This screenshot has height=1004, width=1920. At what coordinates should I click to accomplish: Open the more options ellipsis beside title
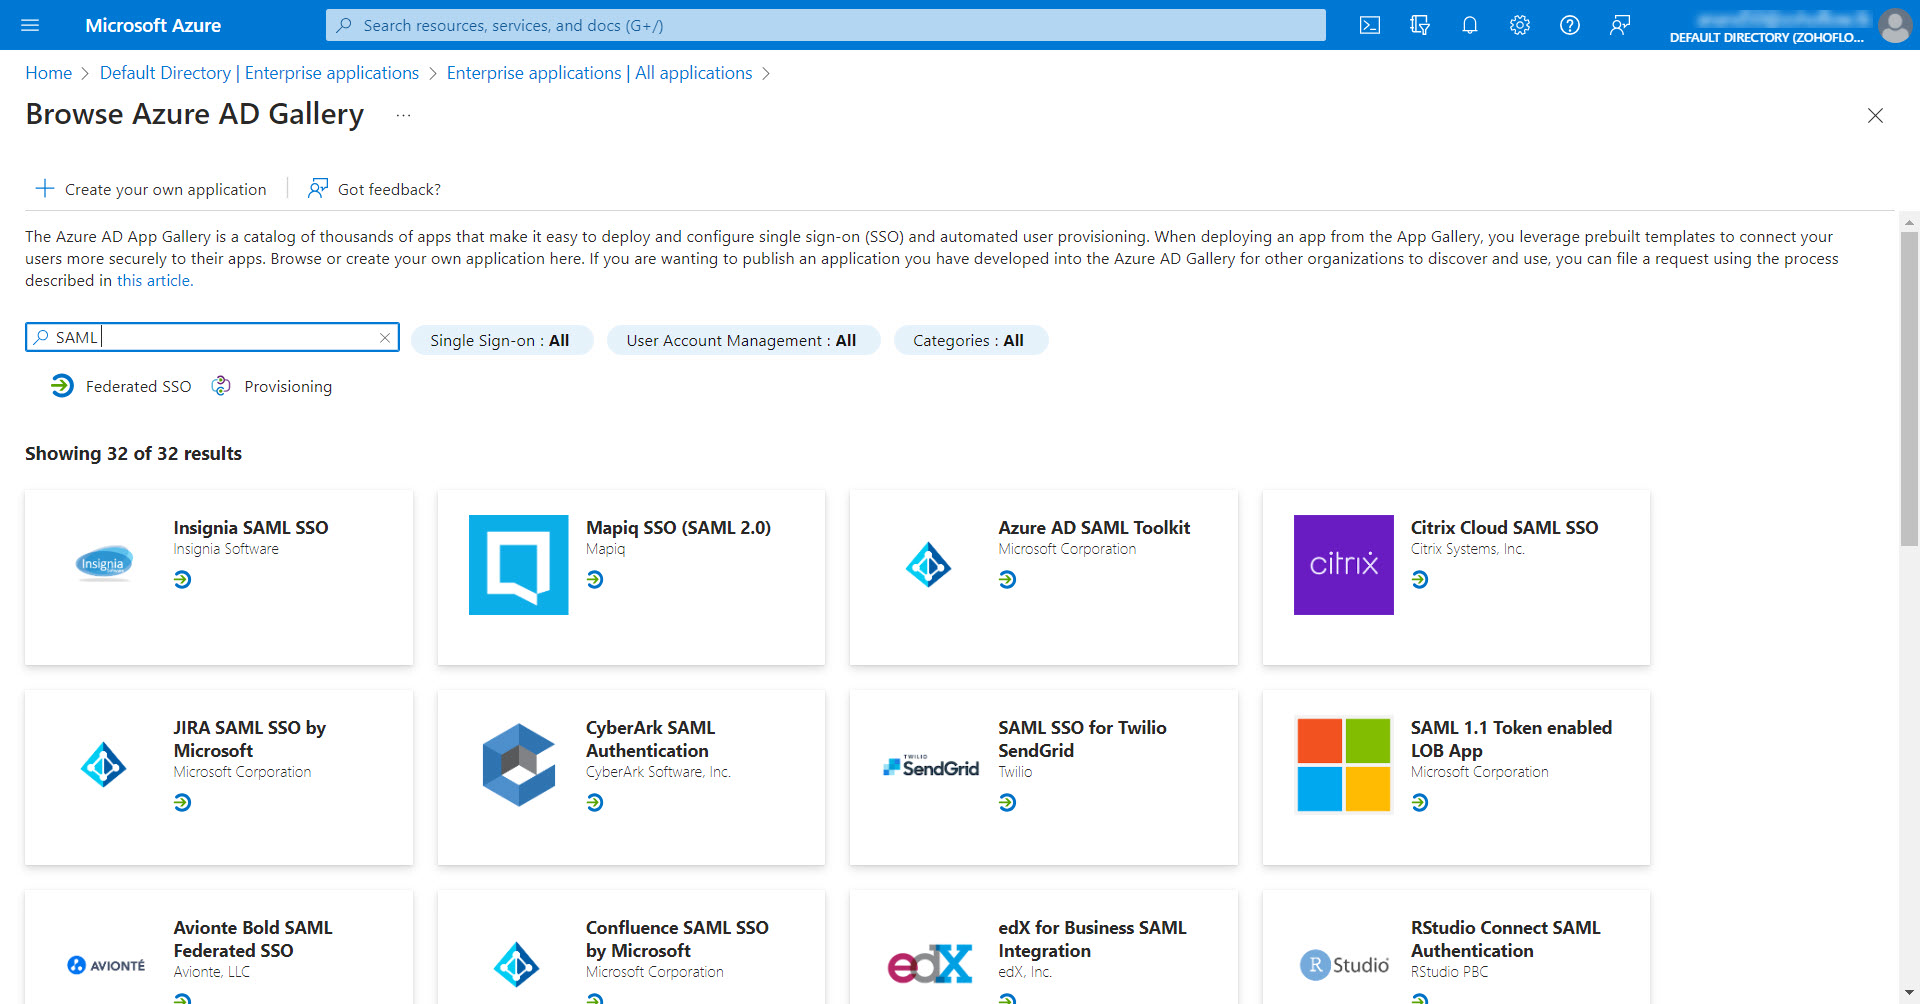(x=403, y=115)
